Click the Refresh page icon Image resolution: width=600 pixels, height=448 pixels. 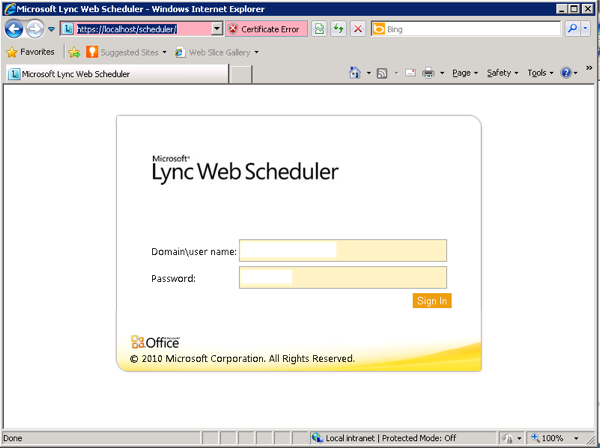(338, 29)
